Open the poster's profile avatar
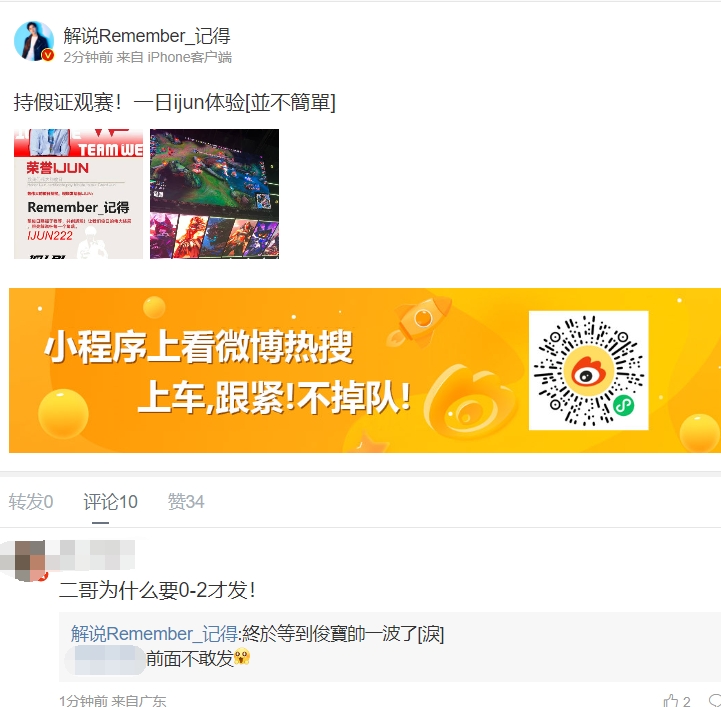 click(x=34, y=41)
